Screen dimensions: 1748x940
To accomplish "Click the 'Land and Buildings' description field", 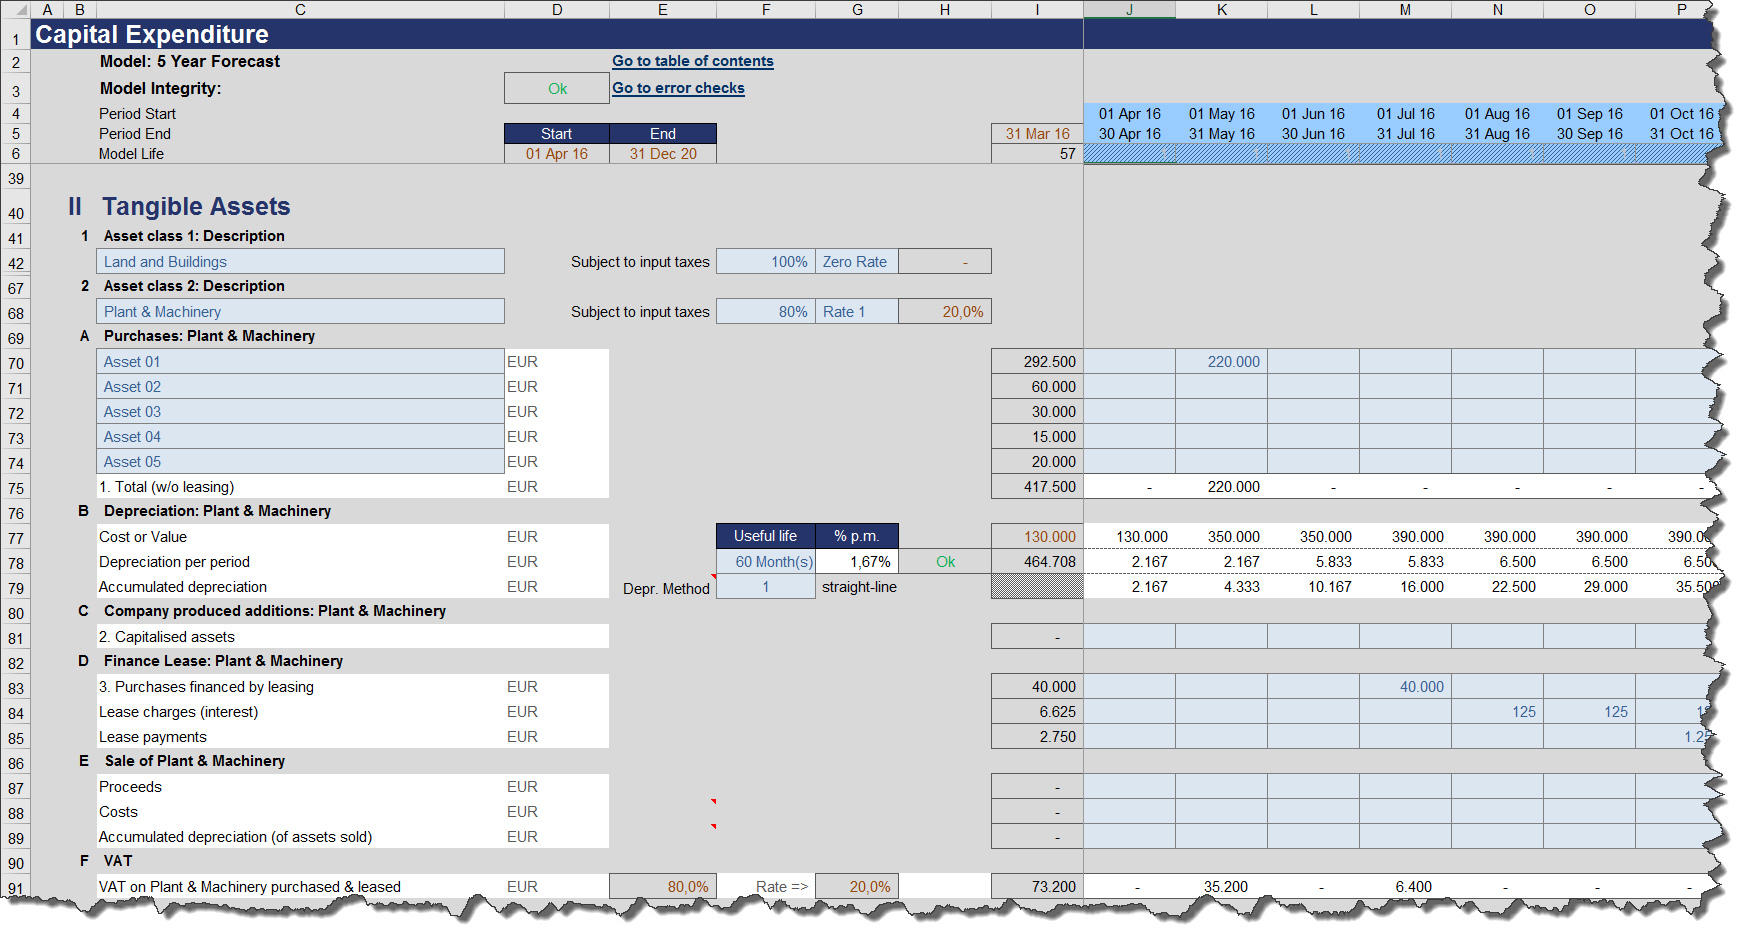I will 300,262.
